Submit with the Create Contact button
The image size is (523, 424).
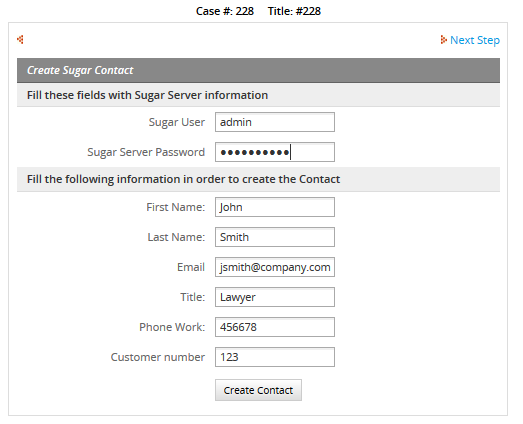[258, 390]
